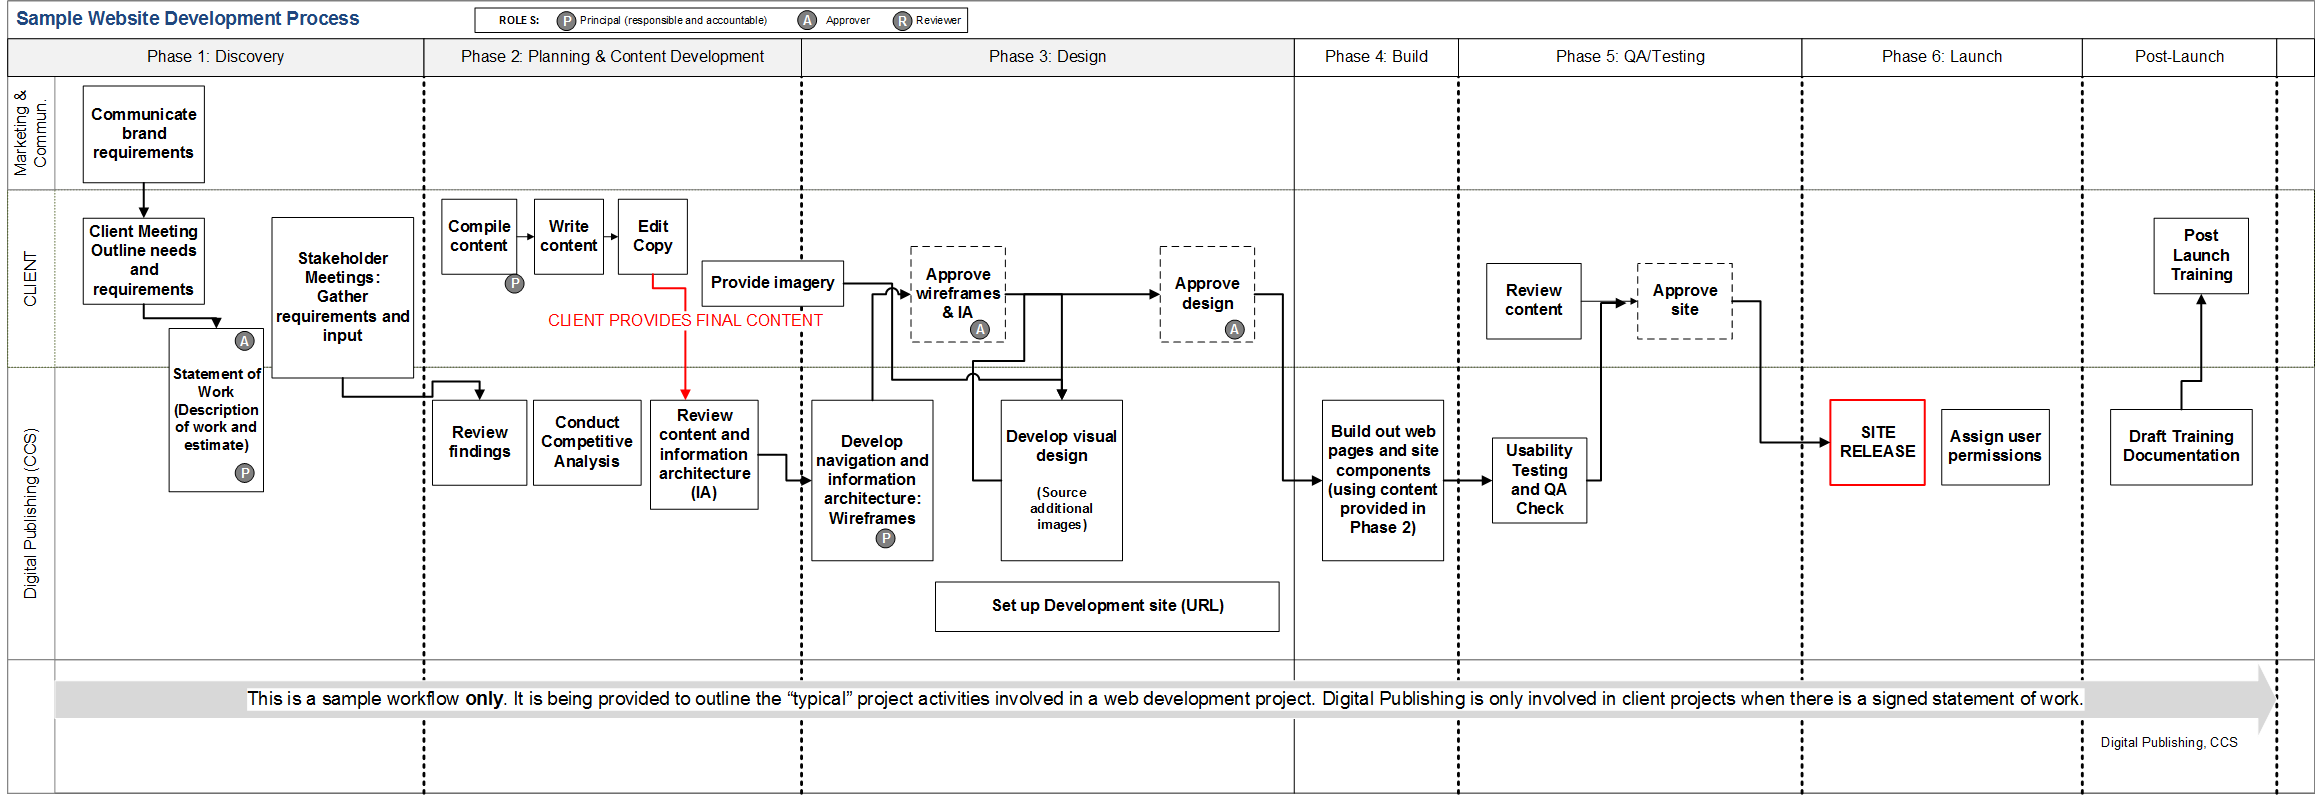The width and height of the screenshot is (2316, 795).
Task: Click the 'P' badge on the Wireframes box
Action: tap(885, 539)
